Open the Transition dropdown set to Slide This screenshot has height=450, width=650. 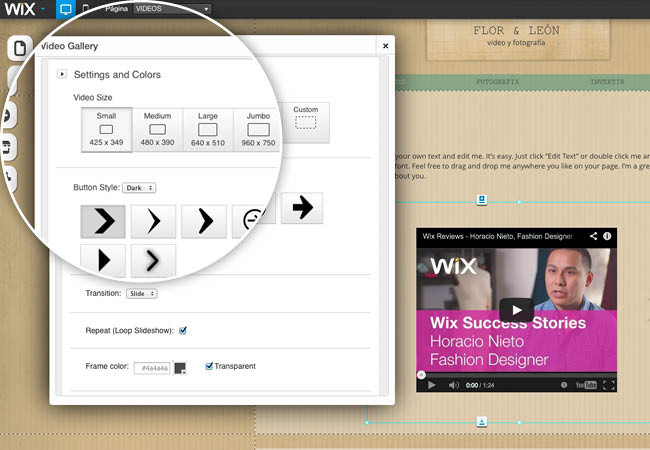tap(142, 293)
